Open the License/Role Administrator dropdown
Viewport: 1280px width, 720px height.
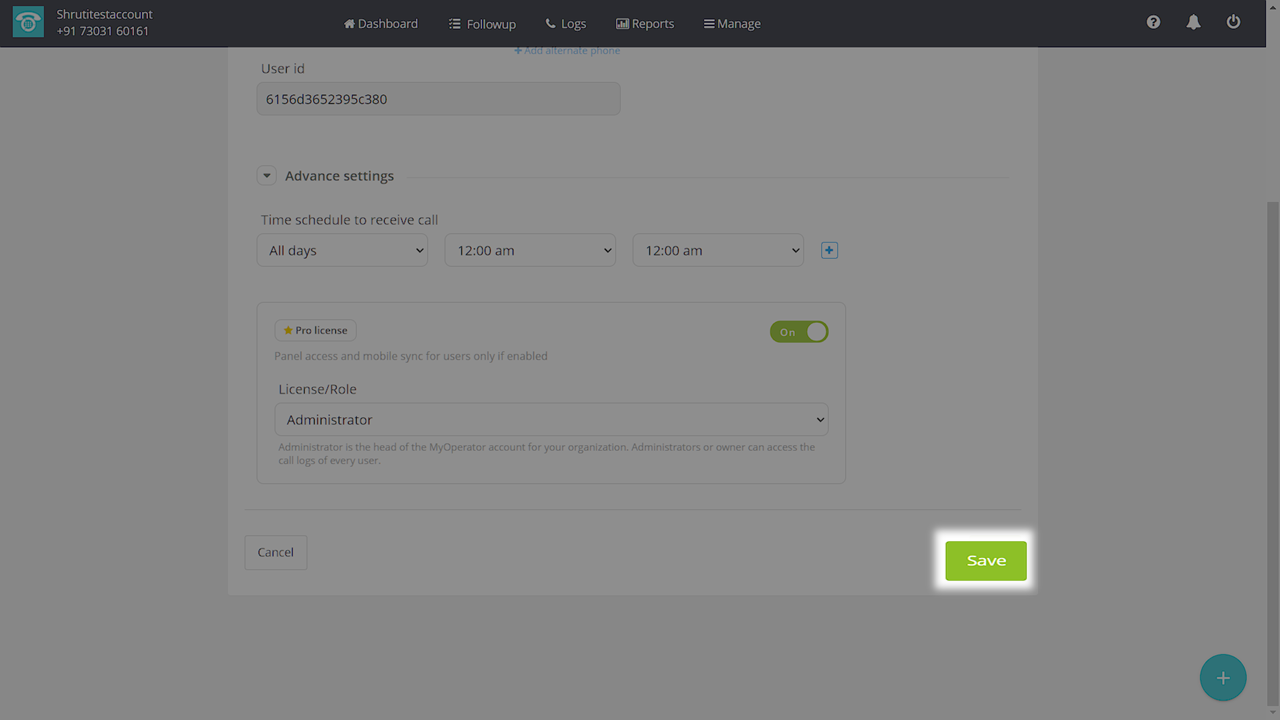click(x=551, y=420)
